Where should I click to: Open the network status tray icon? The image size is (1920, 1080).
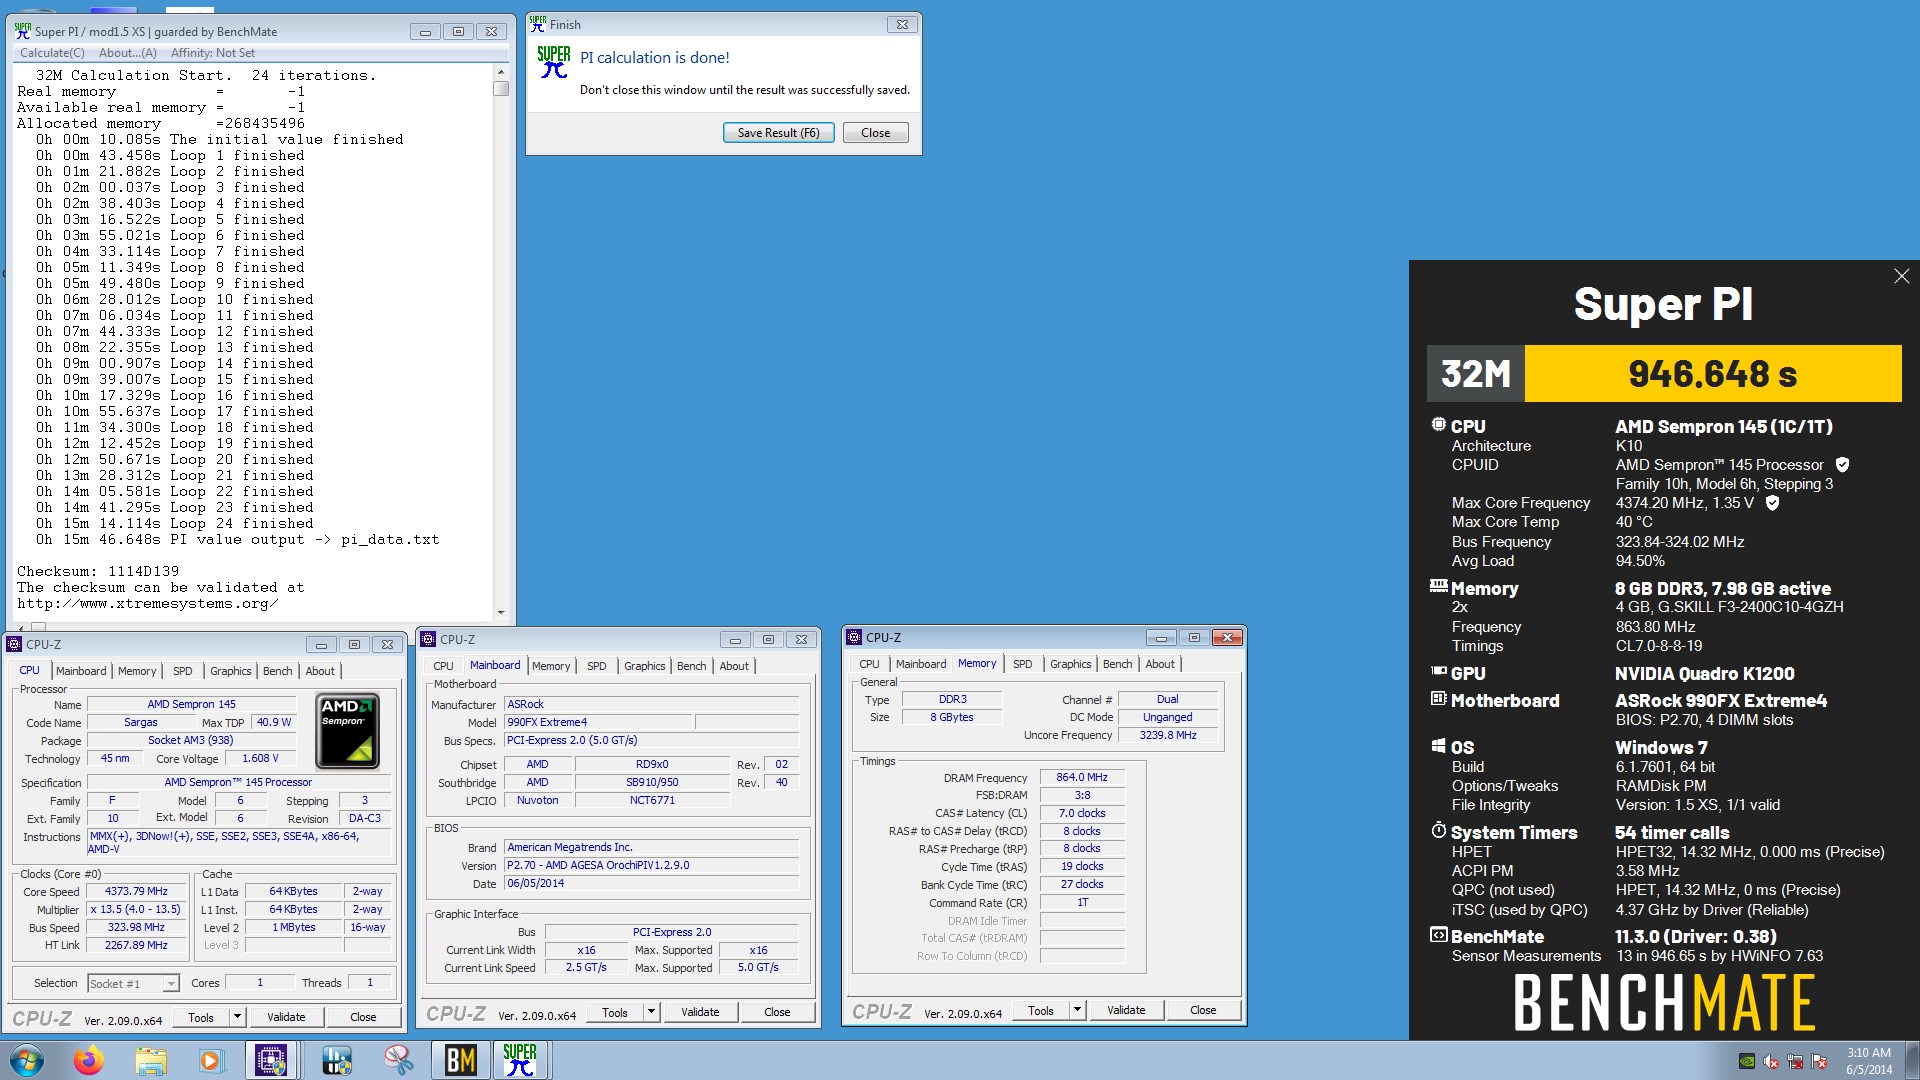[x=1795, y=1061]
